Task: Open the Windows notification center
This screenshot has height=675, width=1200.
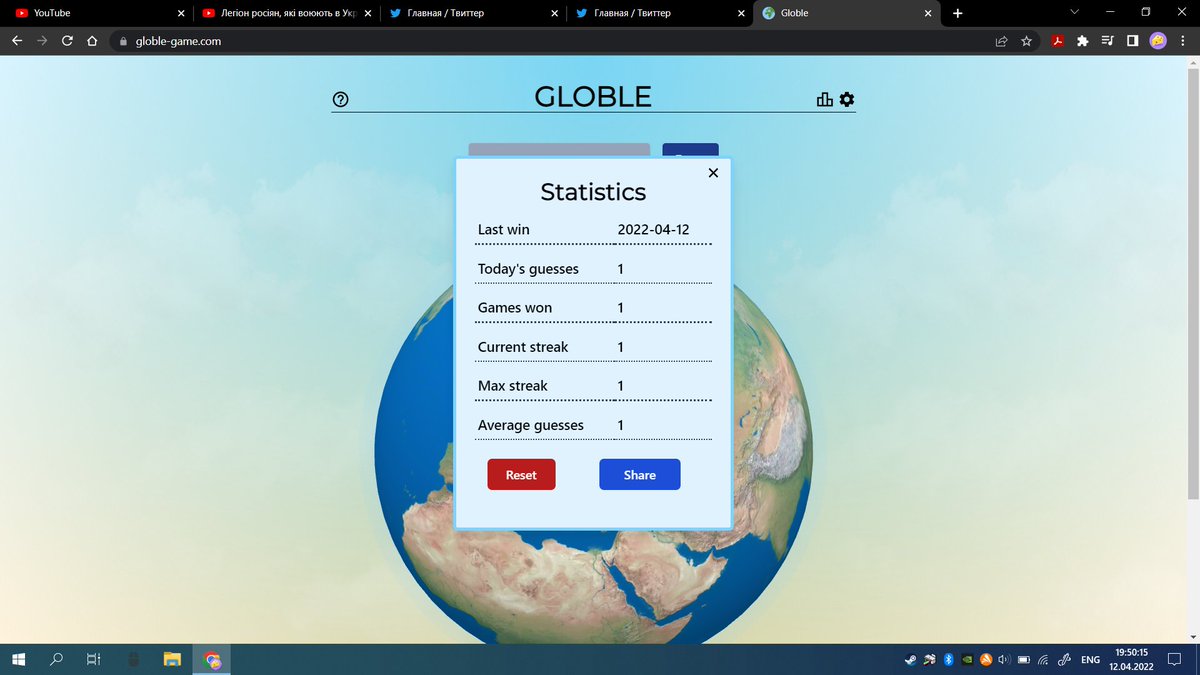Action: (x=1177, y=660)
